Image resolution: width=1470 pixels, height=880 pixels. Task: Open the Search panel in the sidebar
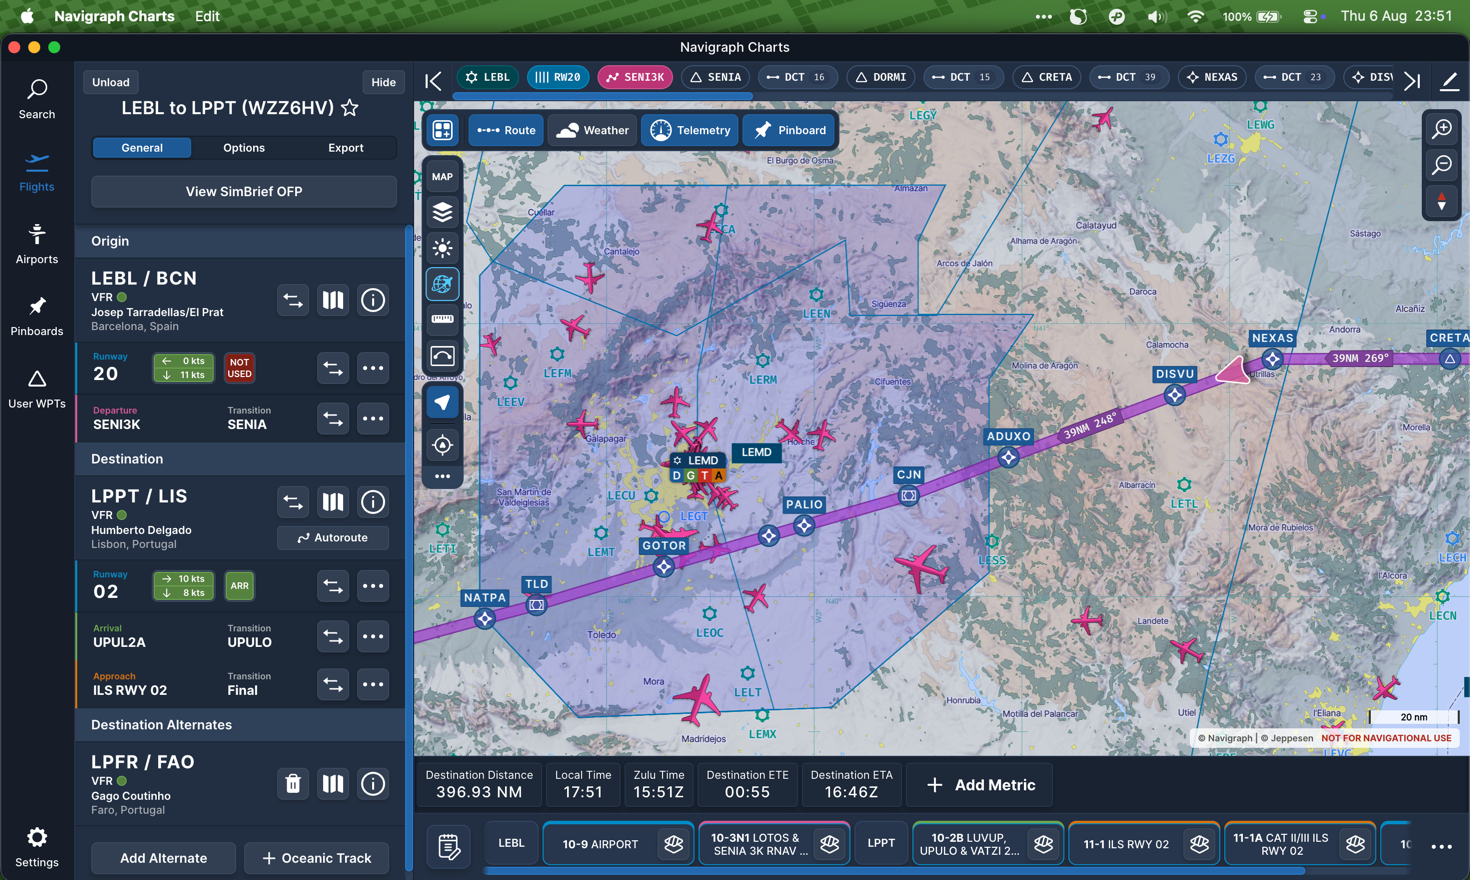point(37,100)
